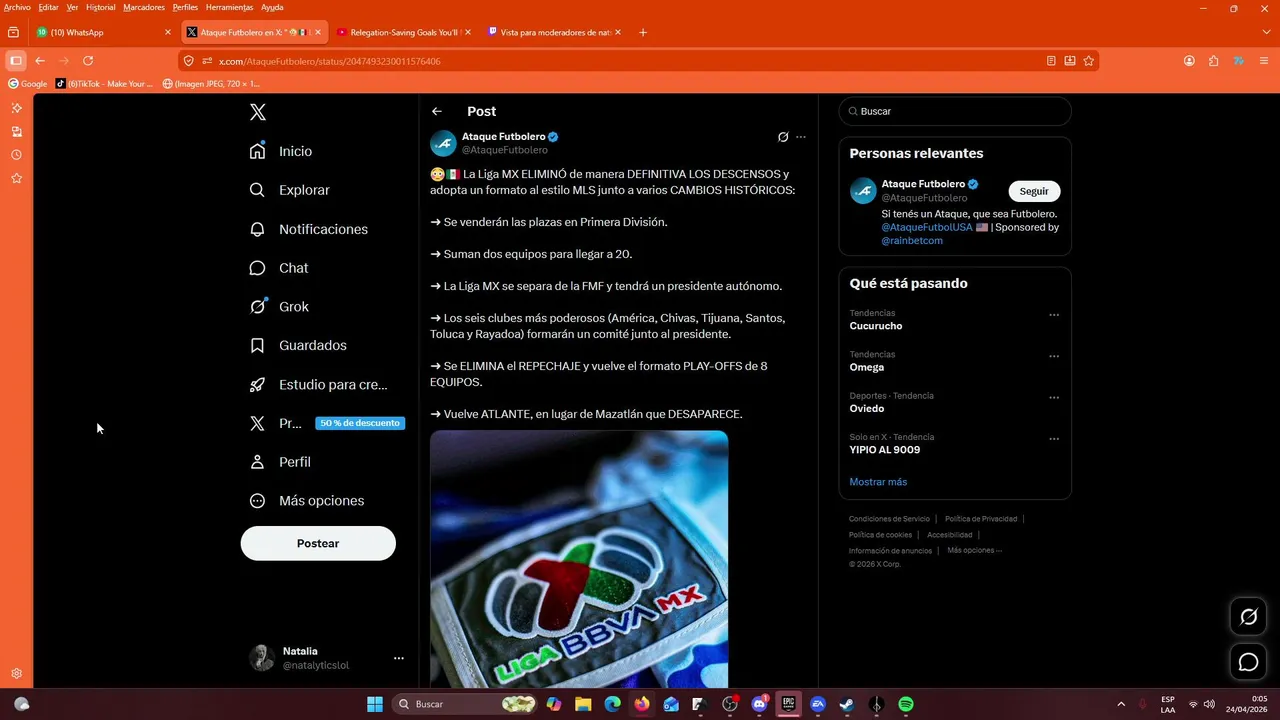This screenshot has height=720, width=1280.
Task: Open the Liga BBVA MX post image
Action: point(579,559)
